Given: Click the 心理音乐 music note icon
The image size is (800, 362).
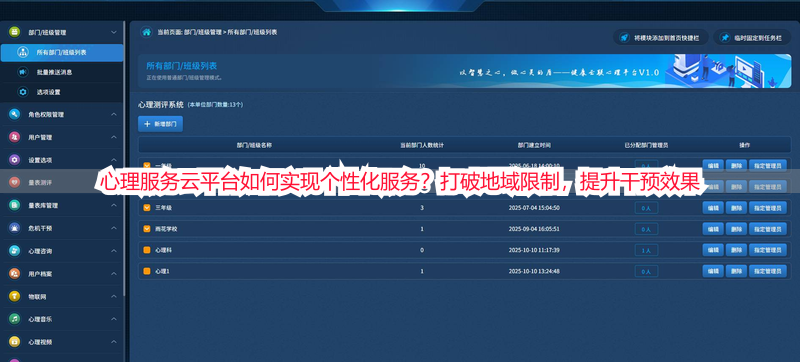Looking at the screenshot, I should click(x=14, y=319).
